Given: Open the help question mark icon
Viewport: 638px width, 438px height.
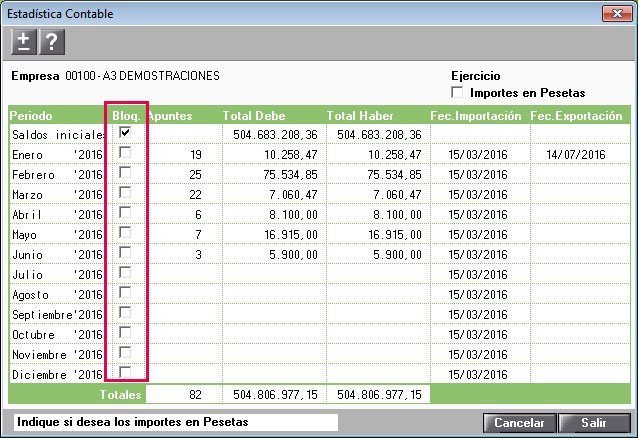Looking at the screenshot, I should (x=52, y=42).
